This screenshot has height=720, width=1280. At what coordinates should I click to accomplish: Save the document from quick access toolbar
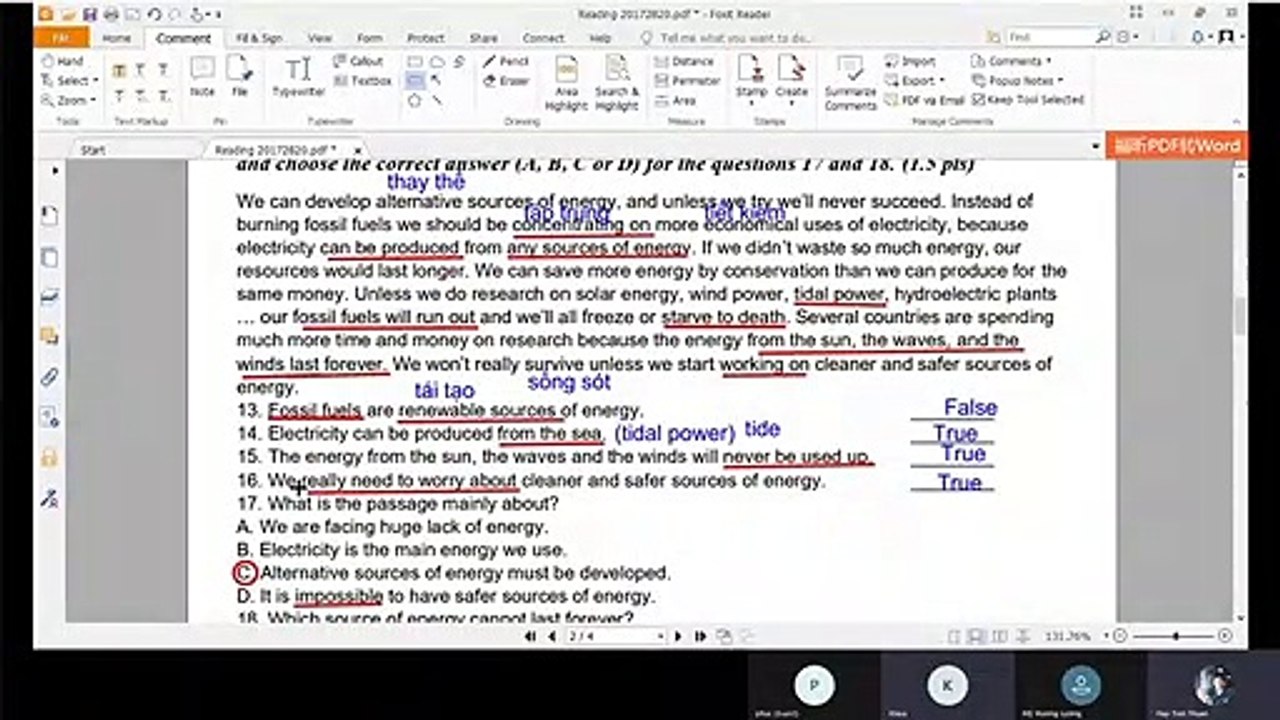[x=90, y=14]
